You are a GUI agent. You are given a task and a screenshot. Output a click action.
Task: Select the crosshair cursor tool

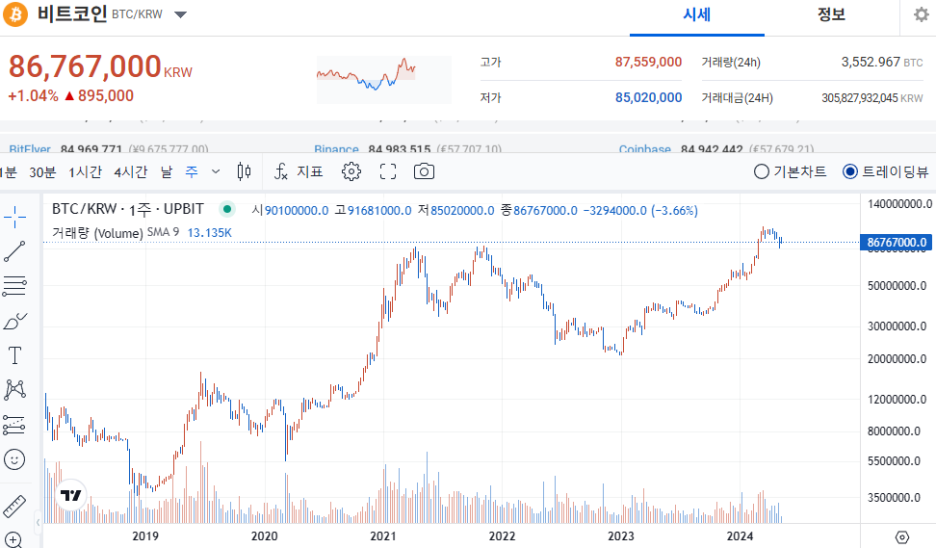(14, 217)
